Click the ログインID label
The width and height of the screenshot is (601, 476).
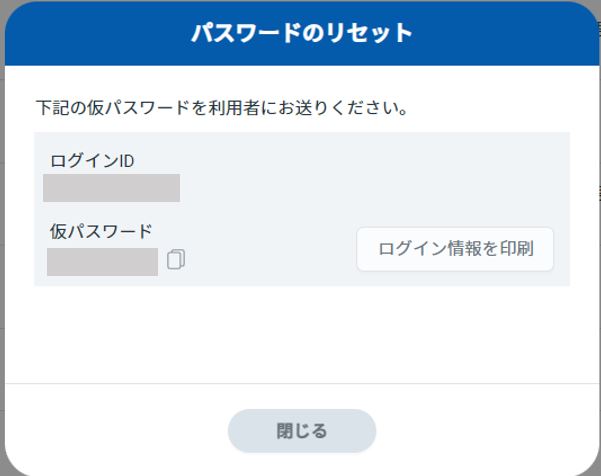(x=92, y=161)
